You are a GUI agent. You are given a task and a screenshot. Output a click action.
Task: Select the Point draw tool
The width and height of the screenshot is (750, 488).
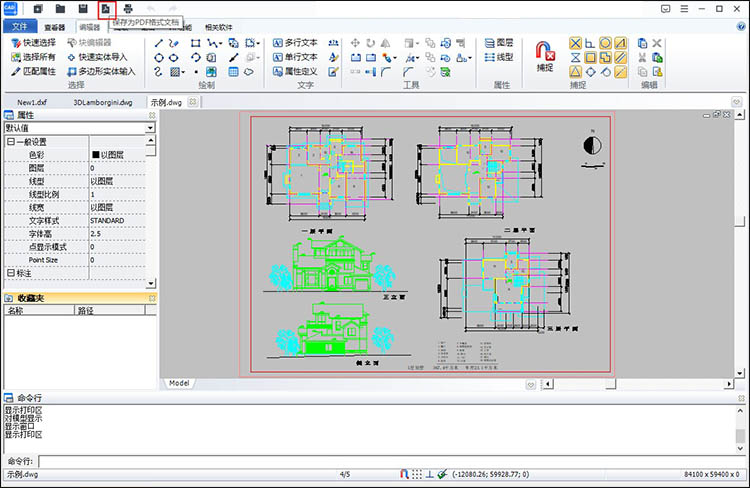coord(196,72)
